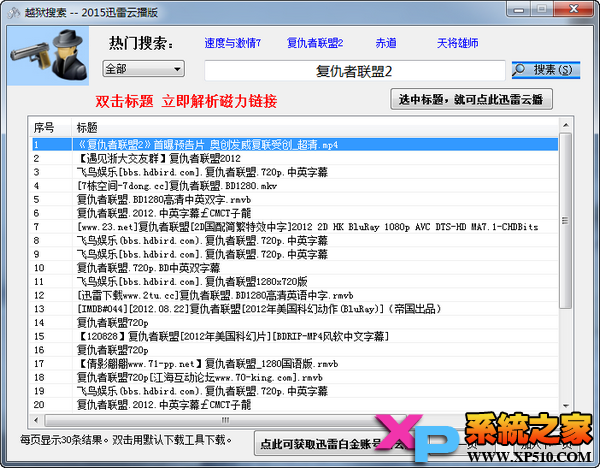
Task: Select row 4 [7栋空间-7dong.cc] BD1280.mkv
Action: 295,186
